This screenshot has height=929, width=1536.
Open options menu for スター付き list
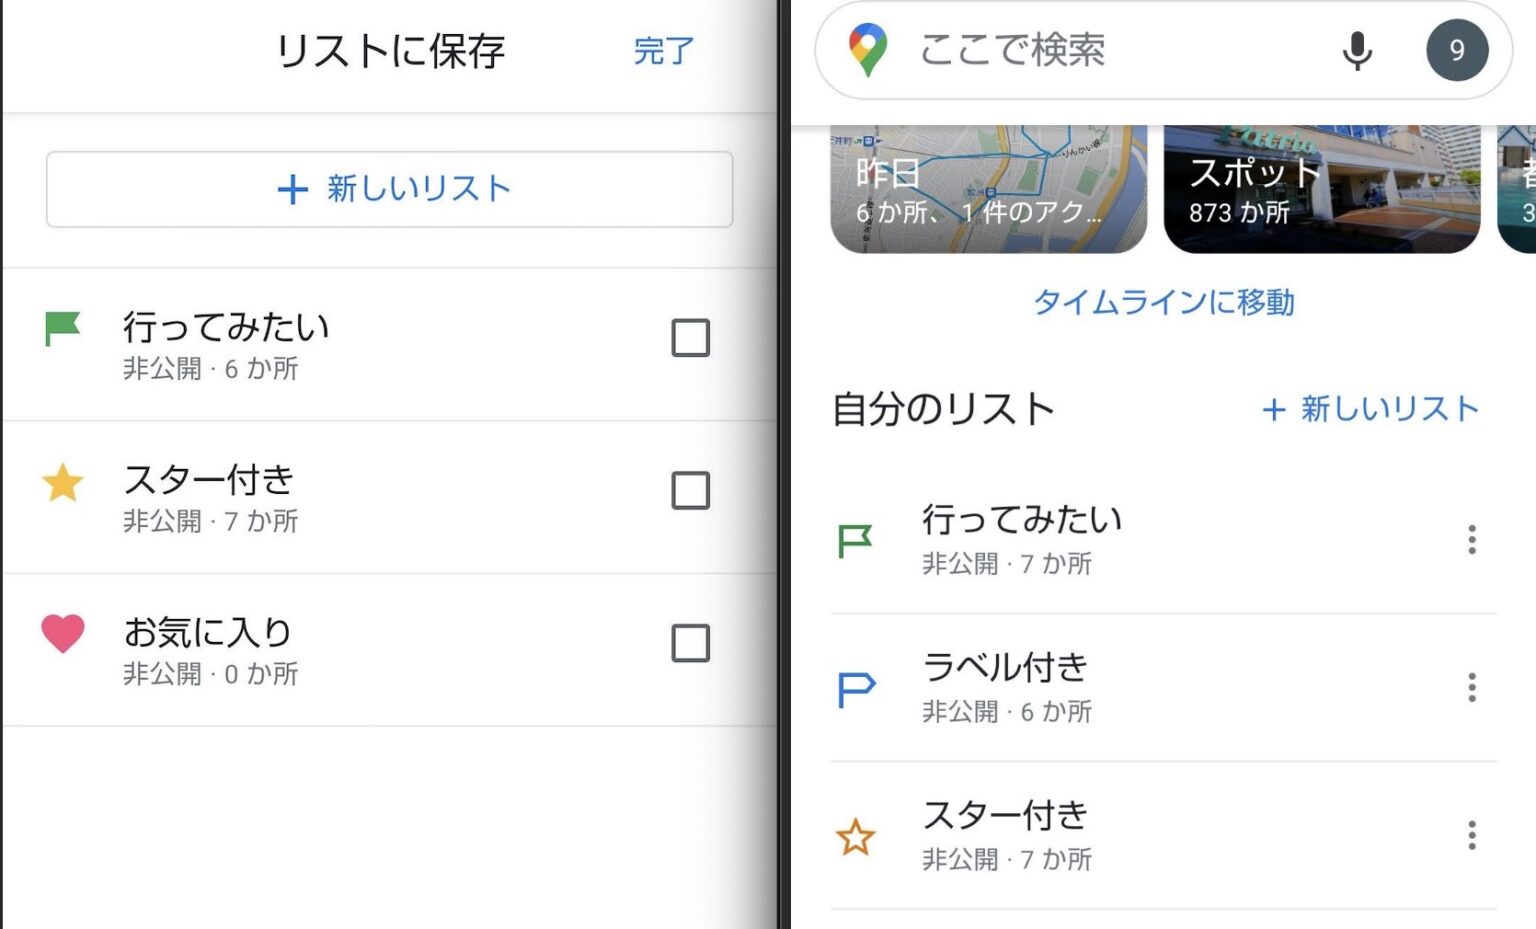[1471, 835]
